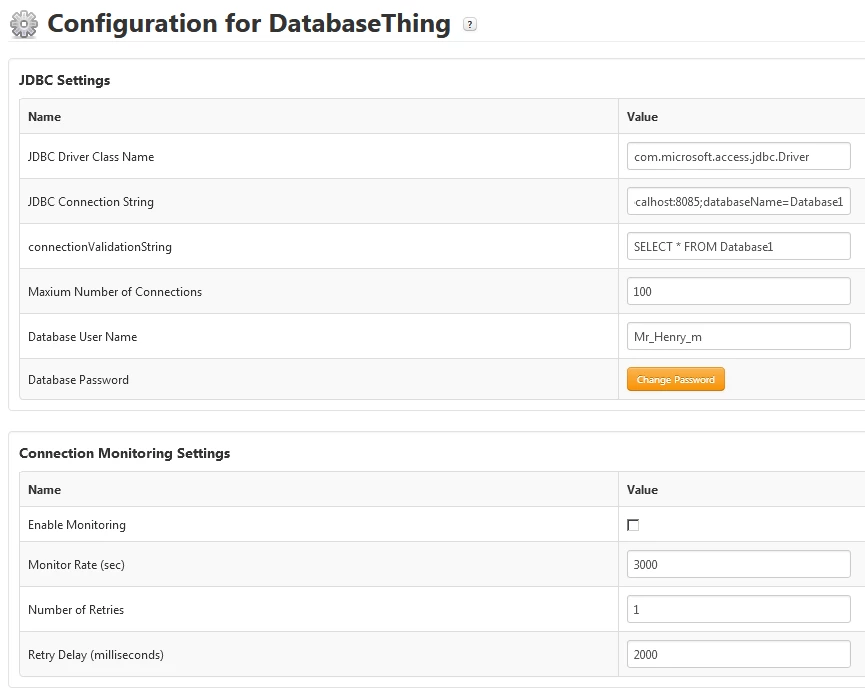Click the 'Configuration for DatabaseThing' title
The image size is (865, 699).
tap(249, 24)
